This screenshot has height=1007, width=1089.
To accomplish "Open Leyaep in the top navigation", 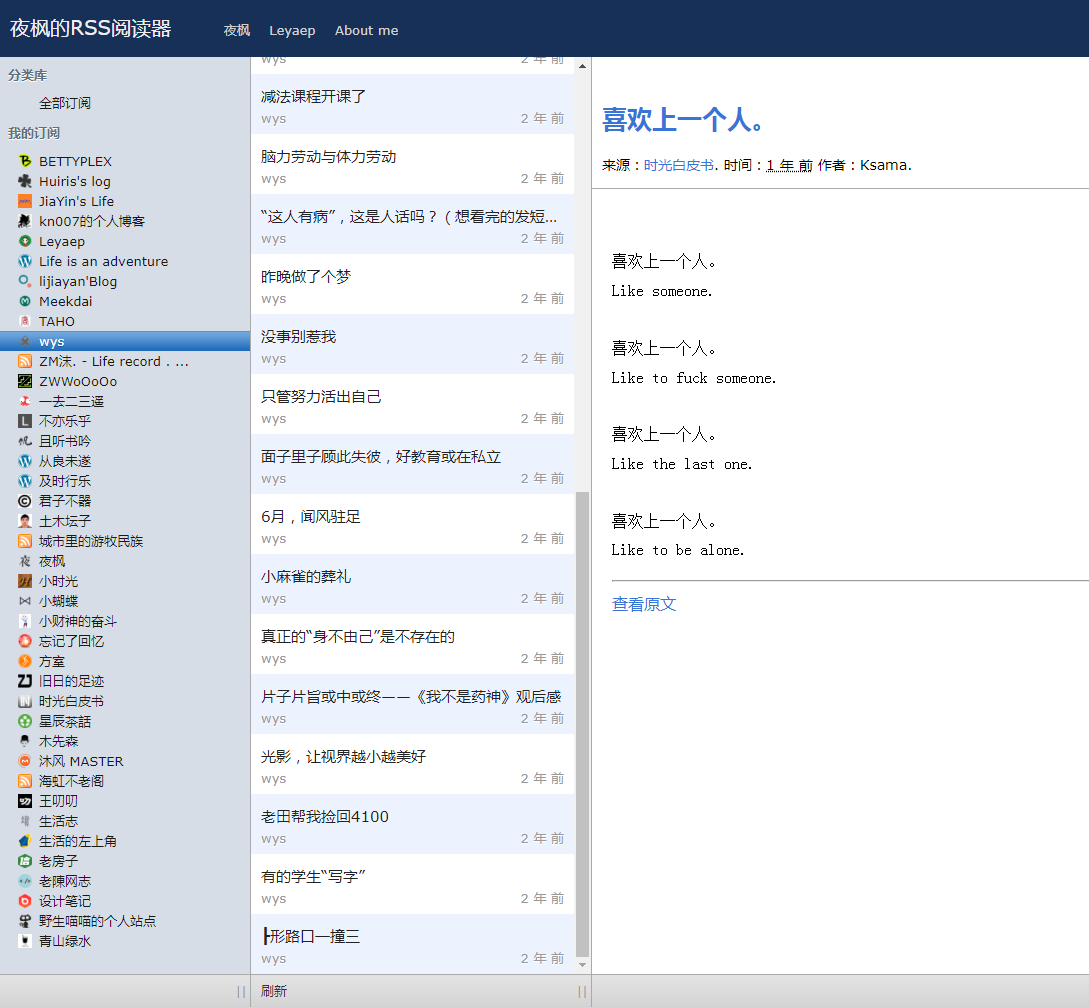I will tap(292, 30).
